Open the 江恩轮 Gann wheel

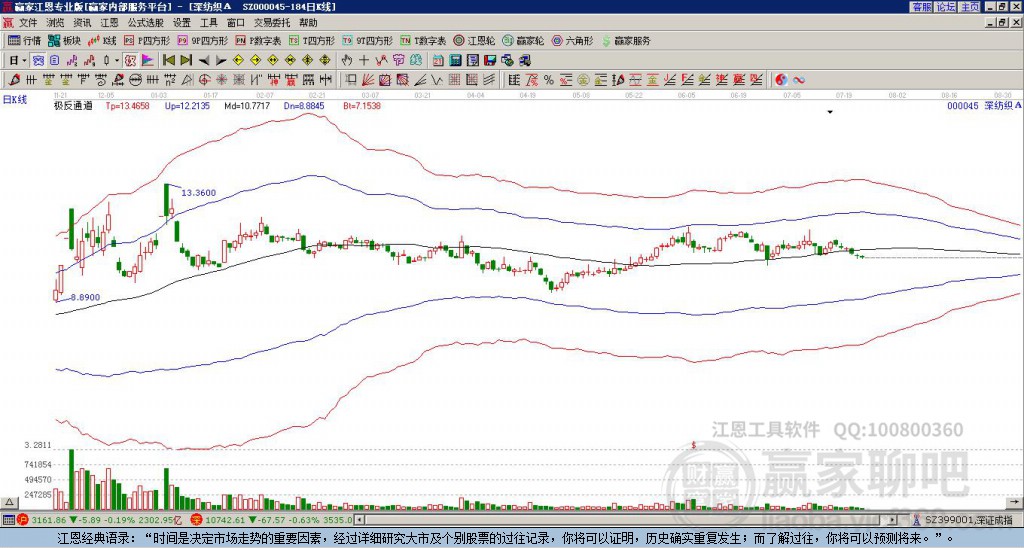474,40
